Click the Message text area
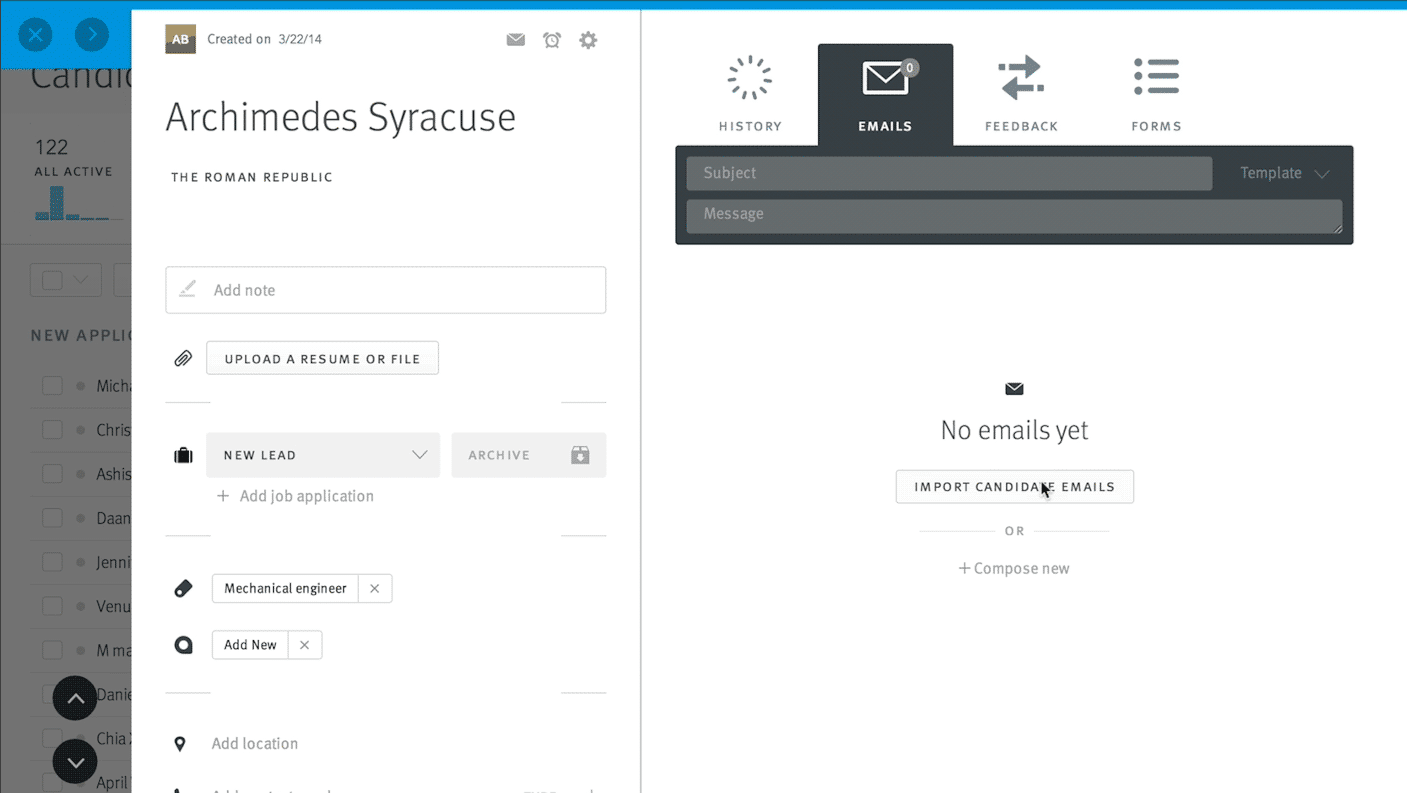 click(1014, 216)
